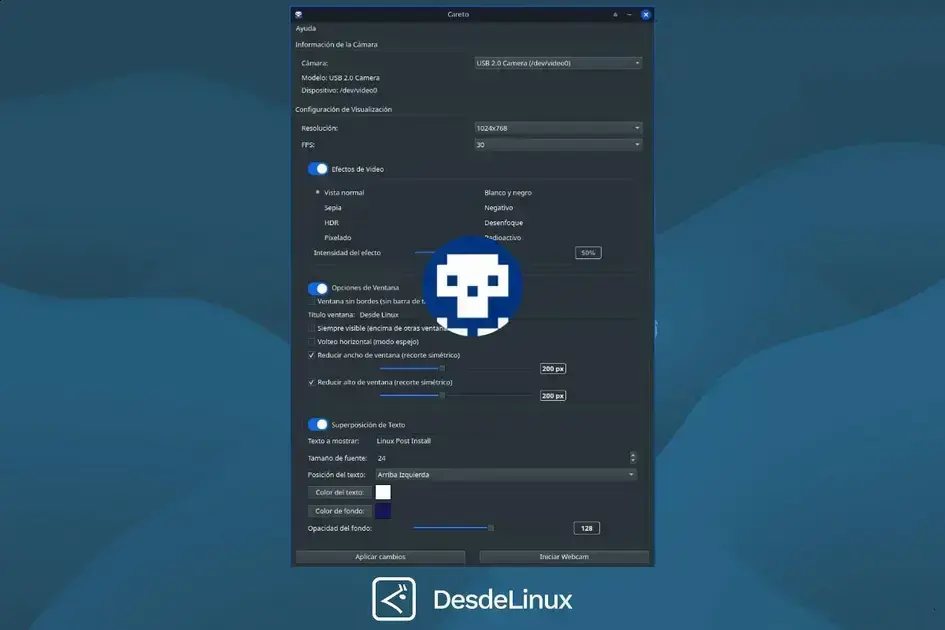Toggle the Efectos de Video switch
945x630 pixels.
[318, 169]
